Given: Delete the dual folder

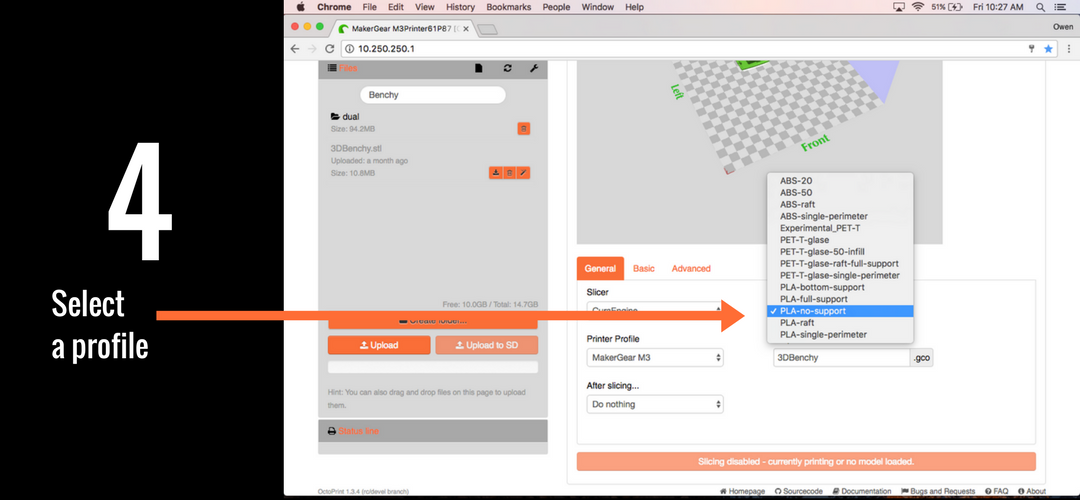Looking at the screenshot, I should coord(523,129).
